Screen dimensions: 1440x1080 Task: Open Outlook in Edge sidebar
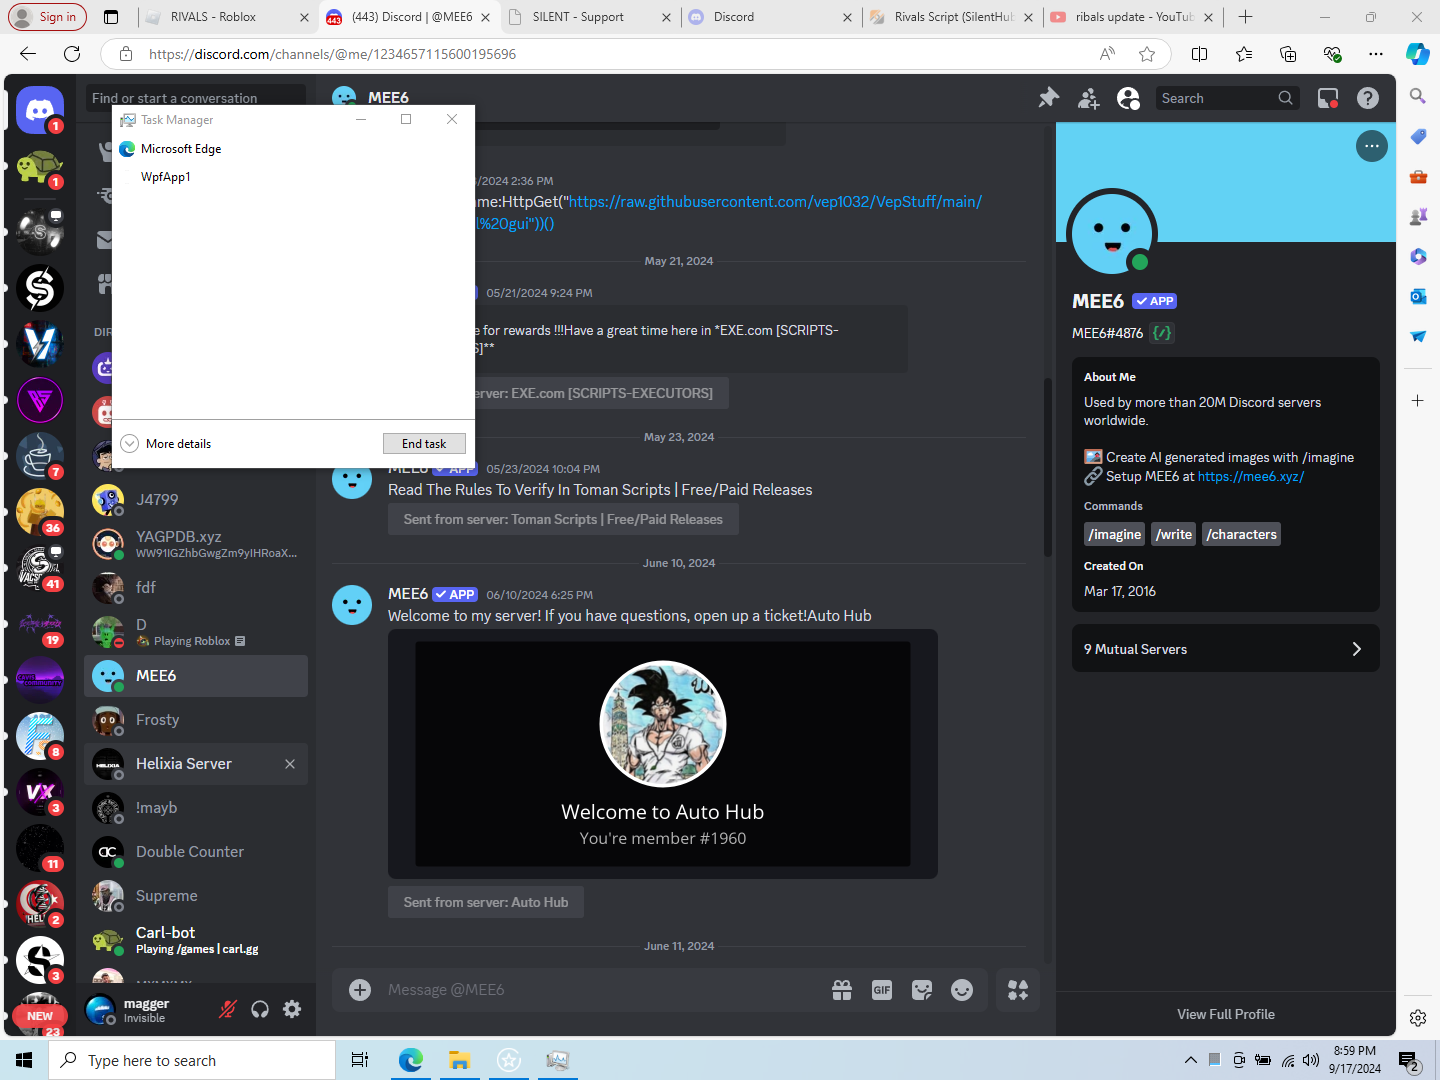tap(1418, 296)
